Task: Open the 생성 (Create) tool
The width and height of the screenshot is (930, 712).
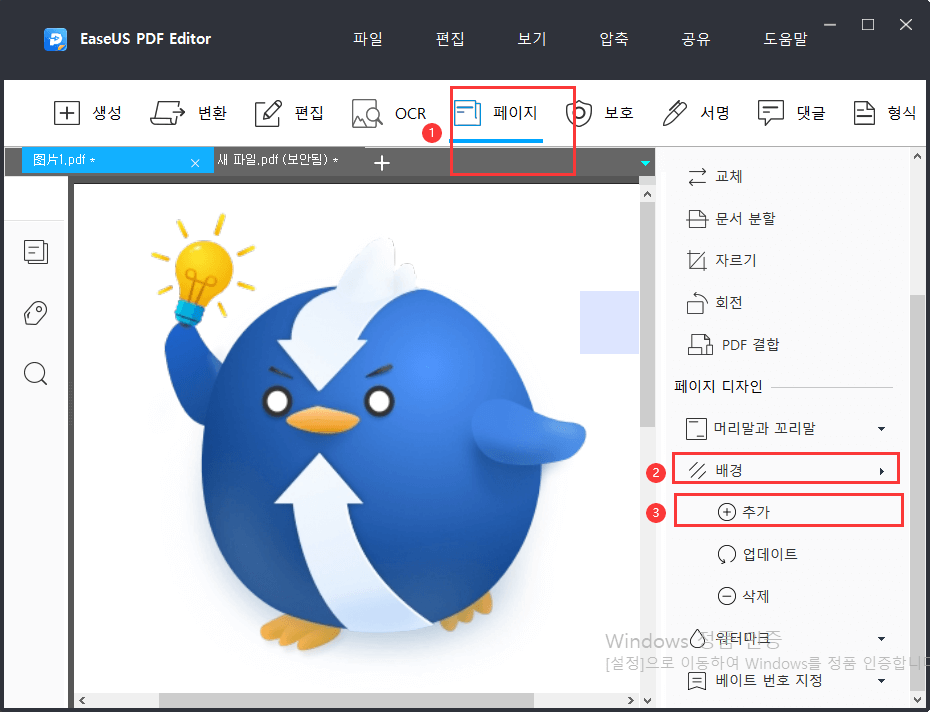Action: coord(88,113)
